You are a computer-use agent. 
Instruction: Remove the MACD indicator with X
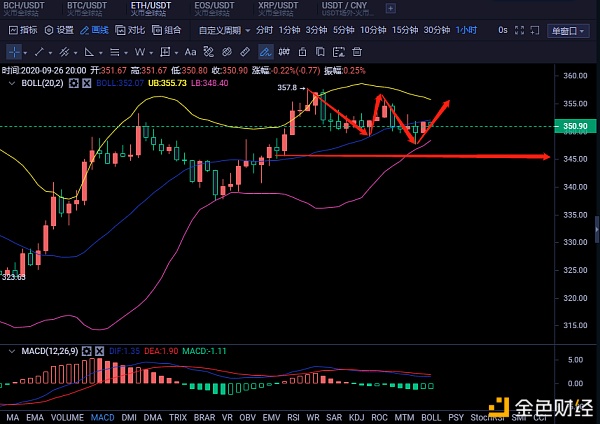(99, 351)
